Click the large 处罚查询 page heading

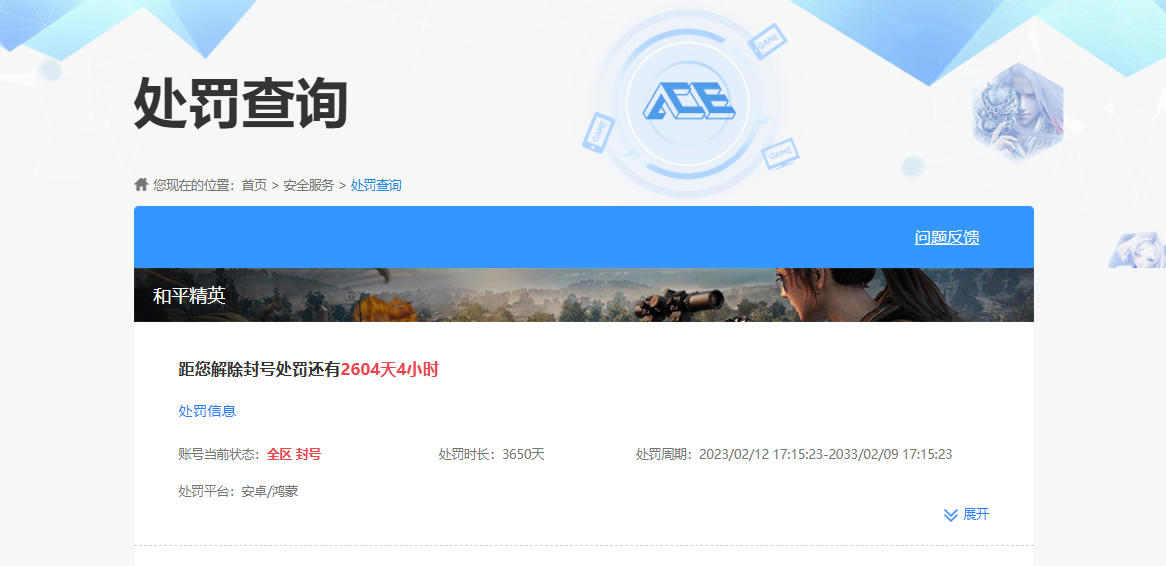[241, 104]
